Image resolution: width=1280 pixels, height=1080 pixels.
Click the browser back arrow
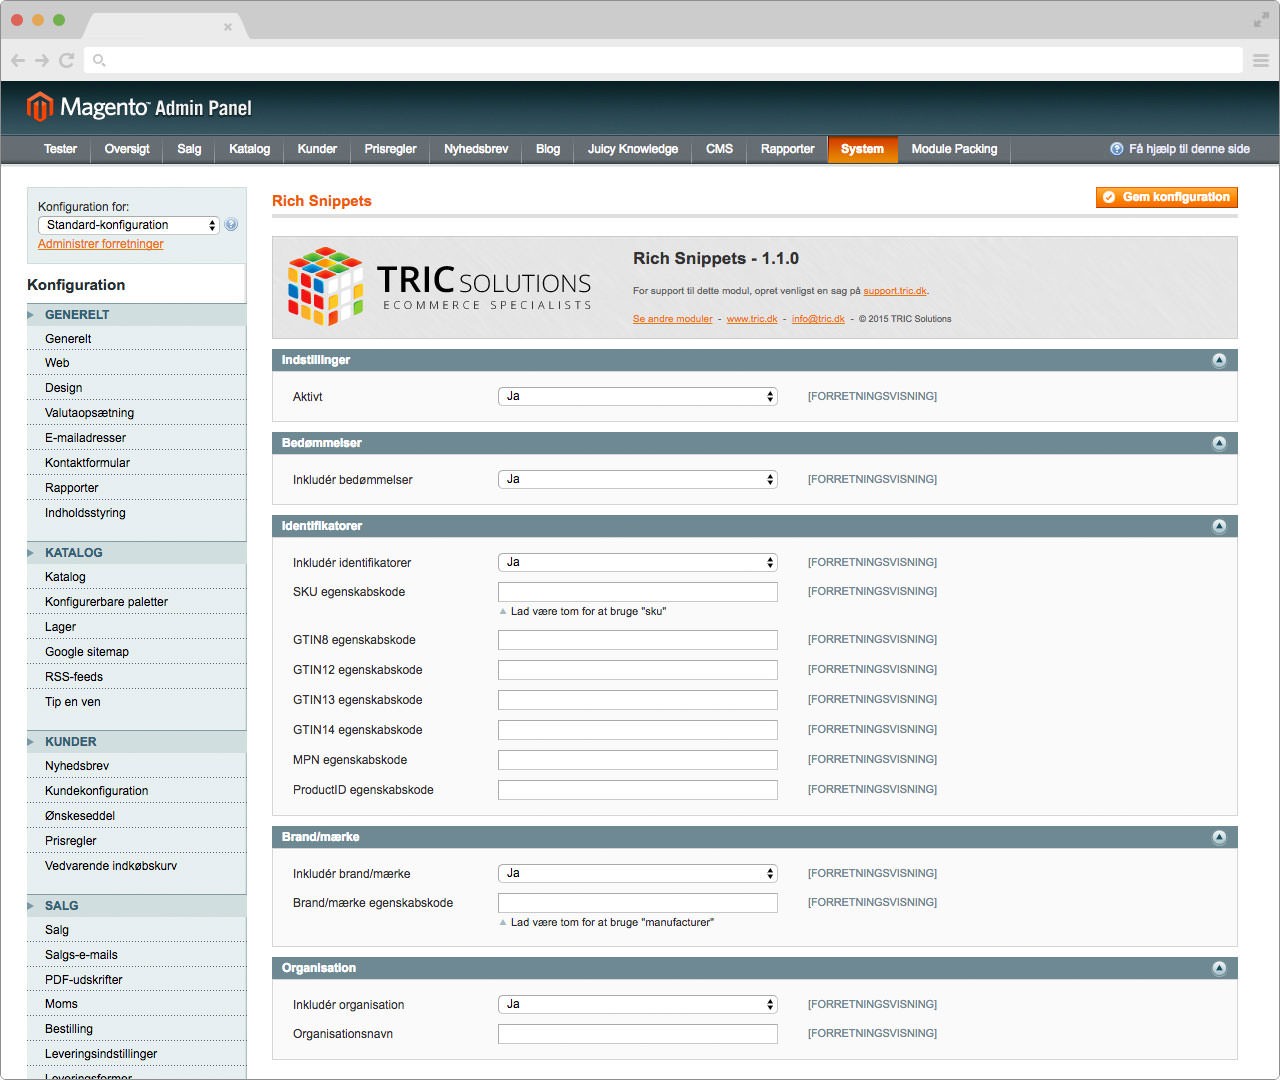click(17, 61)
